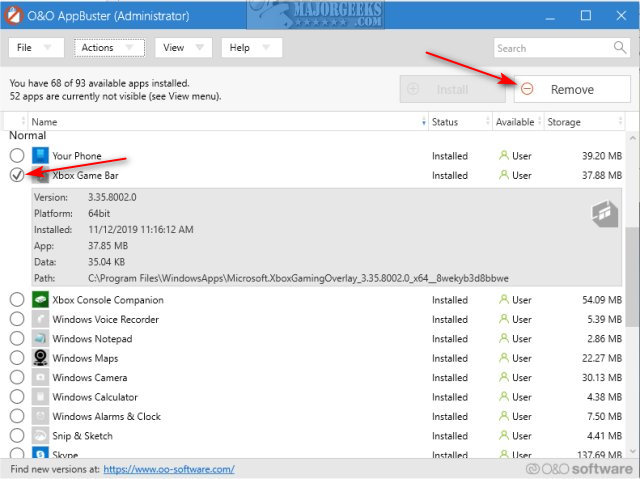Expand the View dropdown menu

point(185,47)
